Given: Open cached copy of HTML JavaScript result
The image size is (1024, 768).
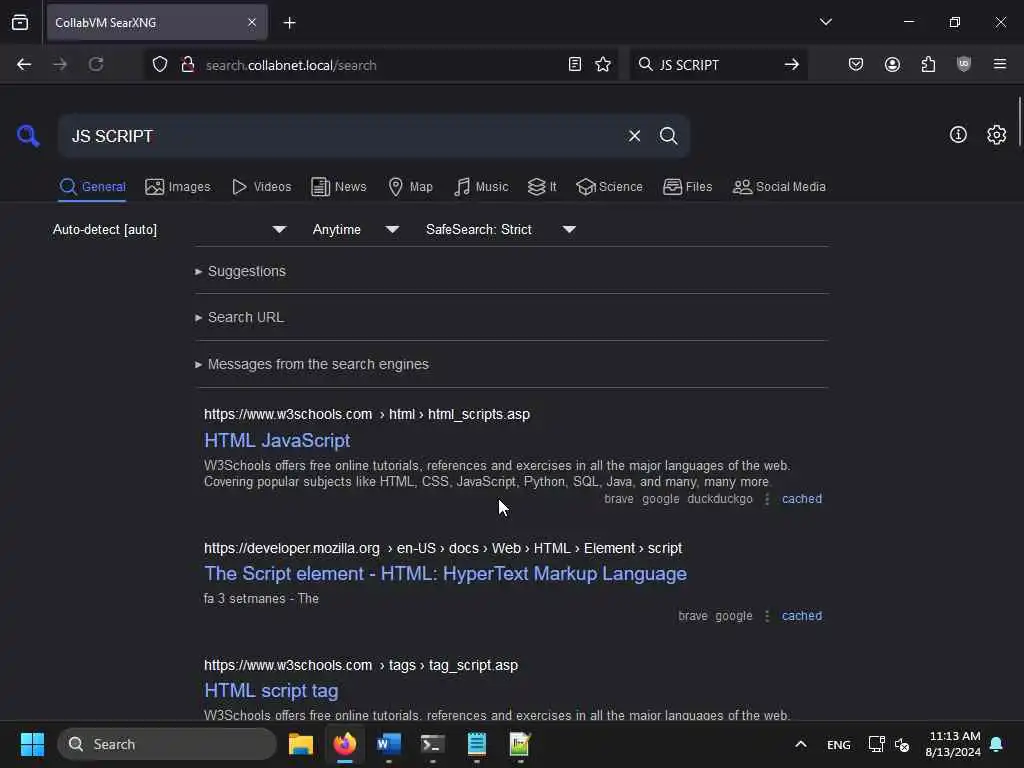Looking at the screenshot, I should [x=802, y=499].
